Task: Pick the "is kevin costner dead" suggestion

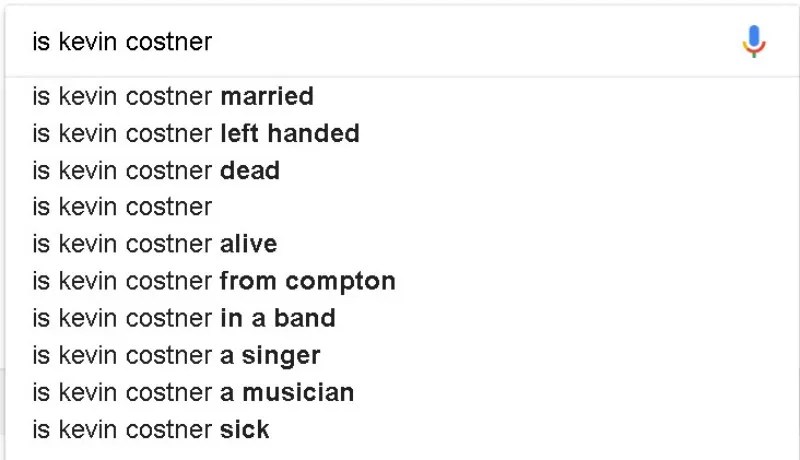Action: click(156, 171)
